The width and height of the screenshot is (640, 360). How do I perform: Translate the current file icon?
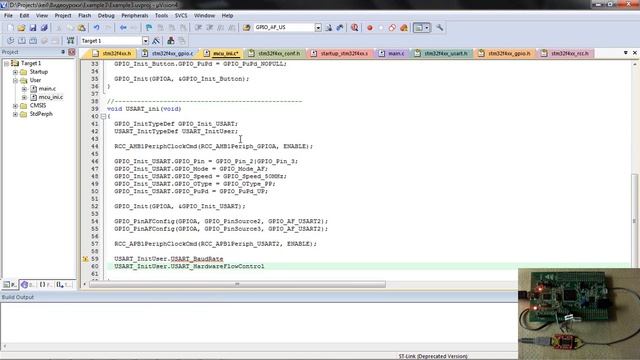tap(10, 41)
